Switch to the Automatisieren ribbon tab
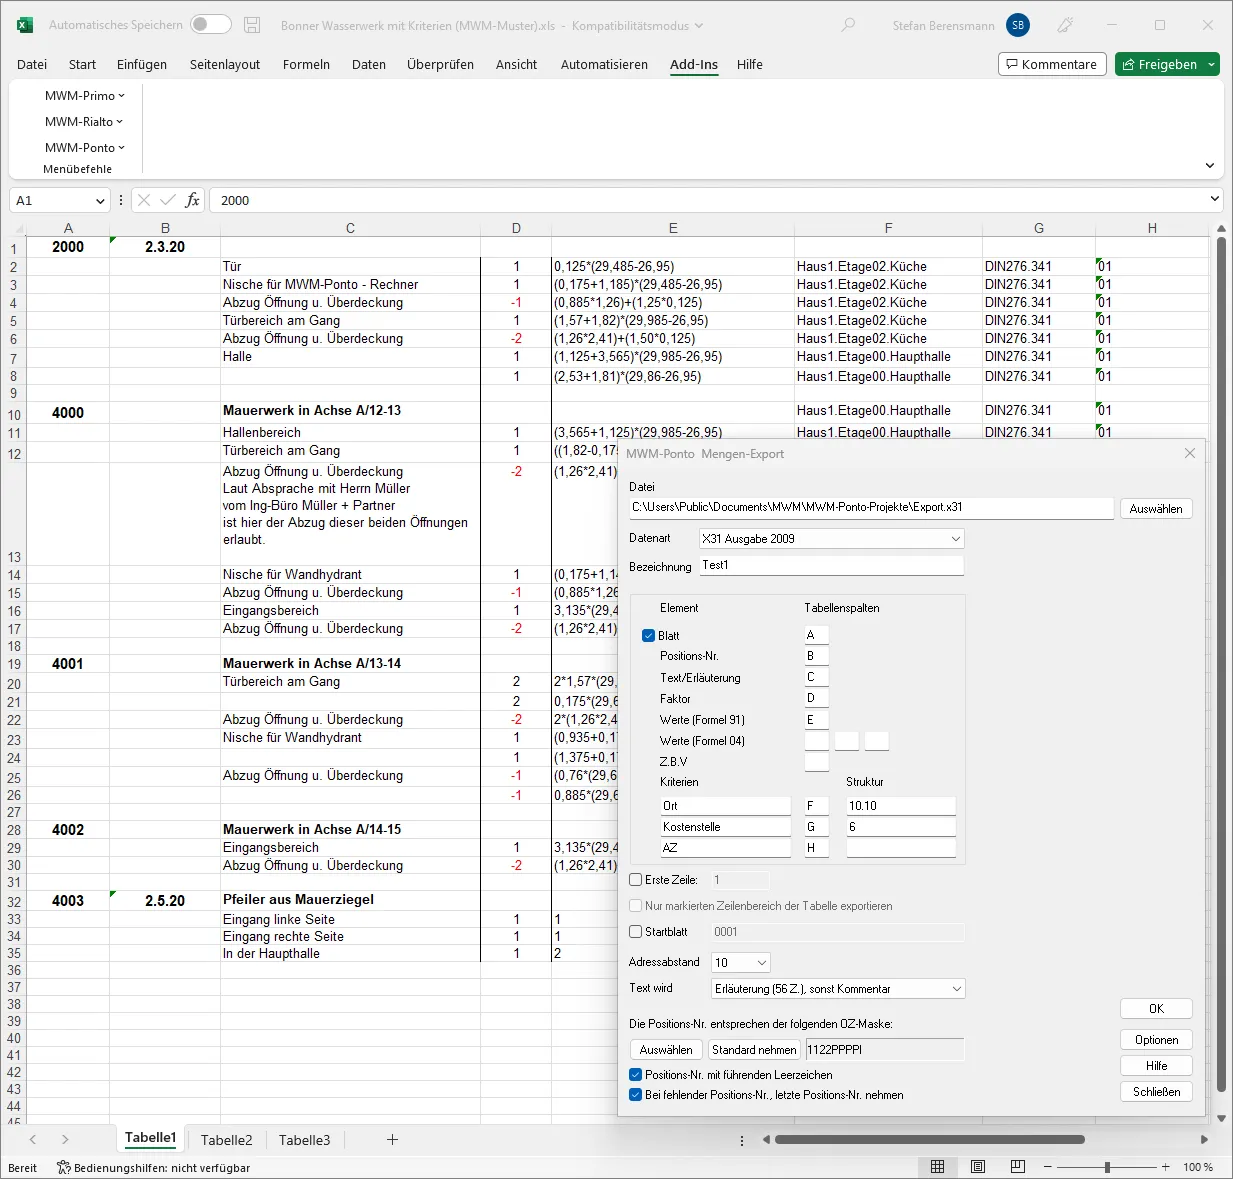This screenshot has height=1179, width=1233. tap(604, 64)
